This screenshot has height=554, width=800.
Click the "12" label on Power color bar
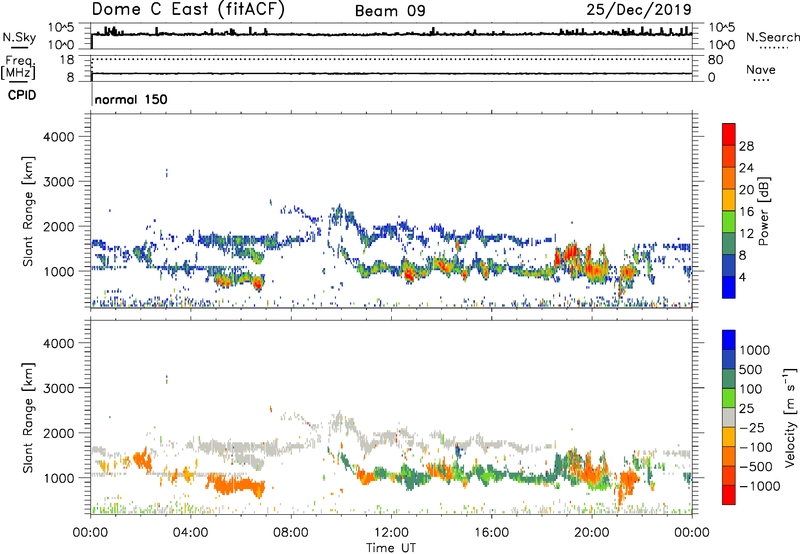click(x=746, y=234)
